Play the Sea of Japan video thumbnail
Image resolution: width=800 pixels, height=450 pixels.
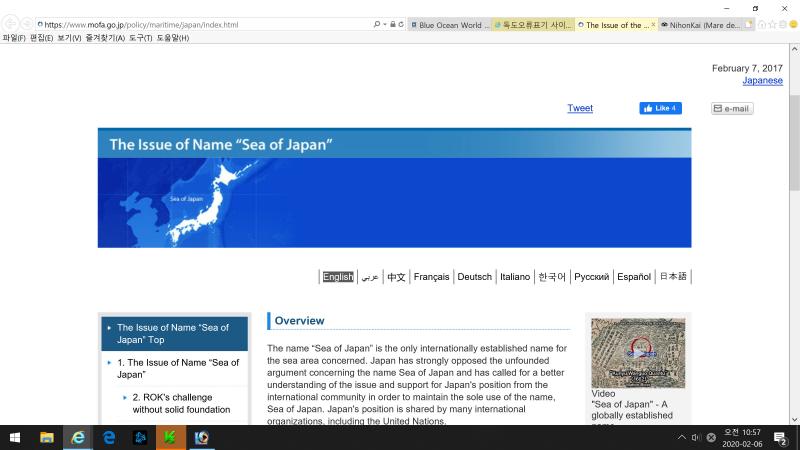point(637,352)
